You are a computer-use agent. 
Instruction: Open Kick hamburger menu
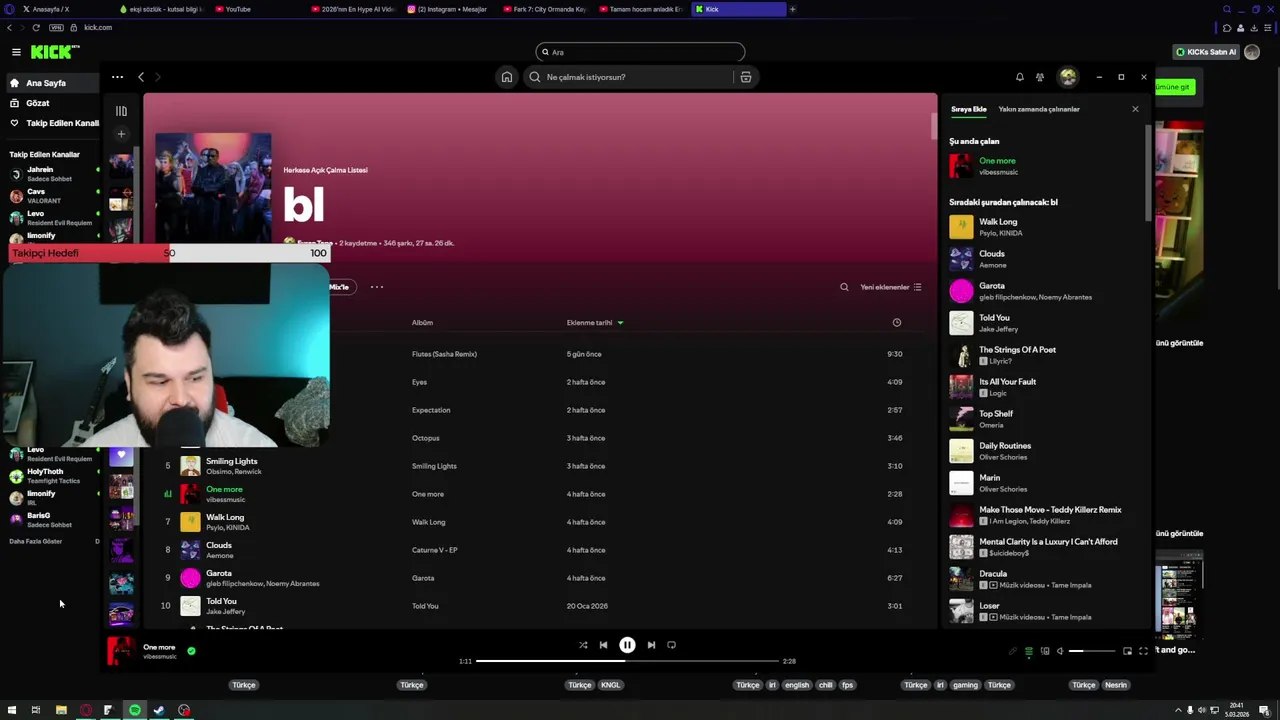pos(16,52)
